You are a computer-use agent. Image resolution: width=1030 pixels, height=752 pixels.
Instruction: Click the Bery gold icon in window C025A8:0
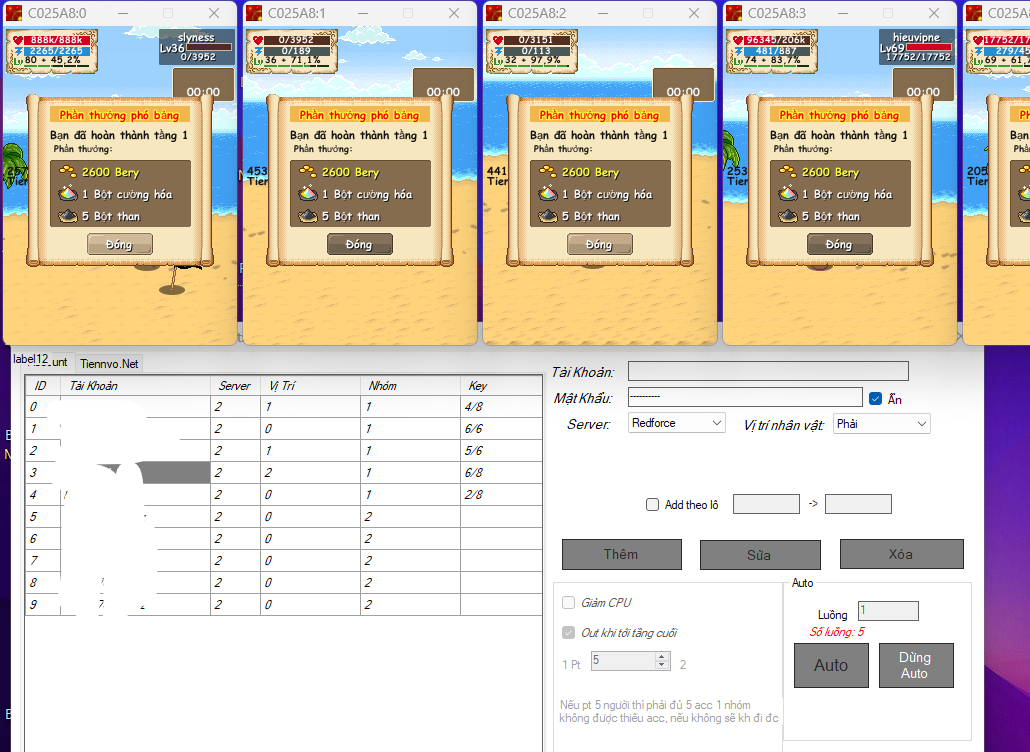pos(68,172)
